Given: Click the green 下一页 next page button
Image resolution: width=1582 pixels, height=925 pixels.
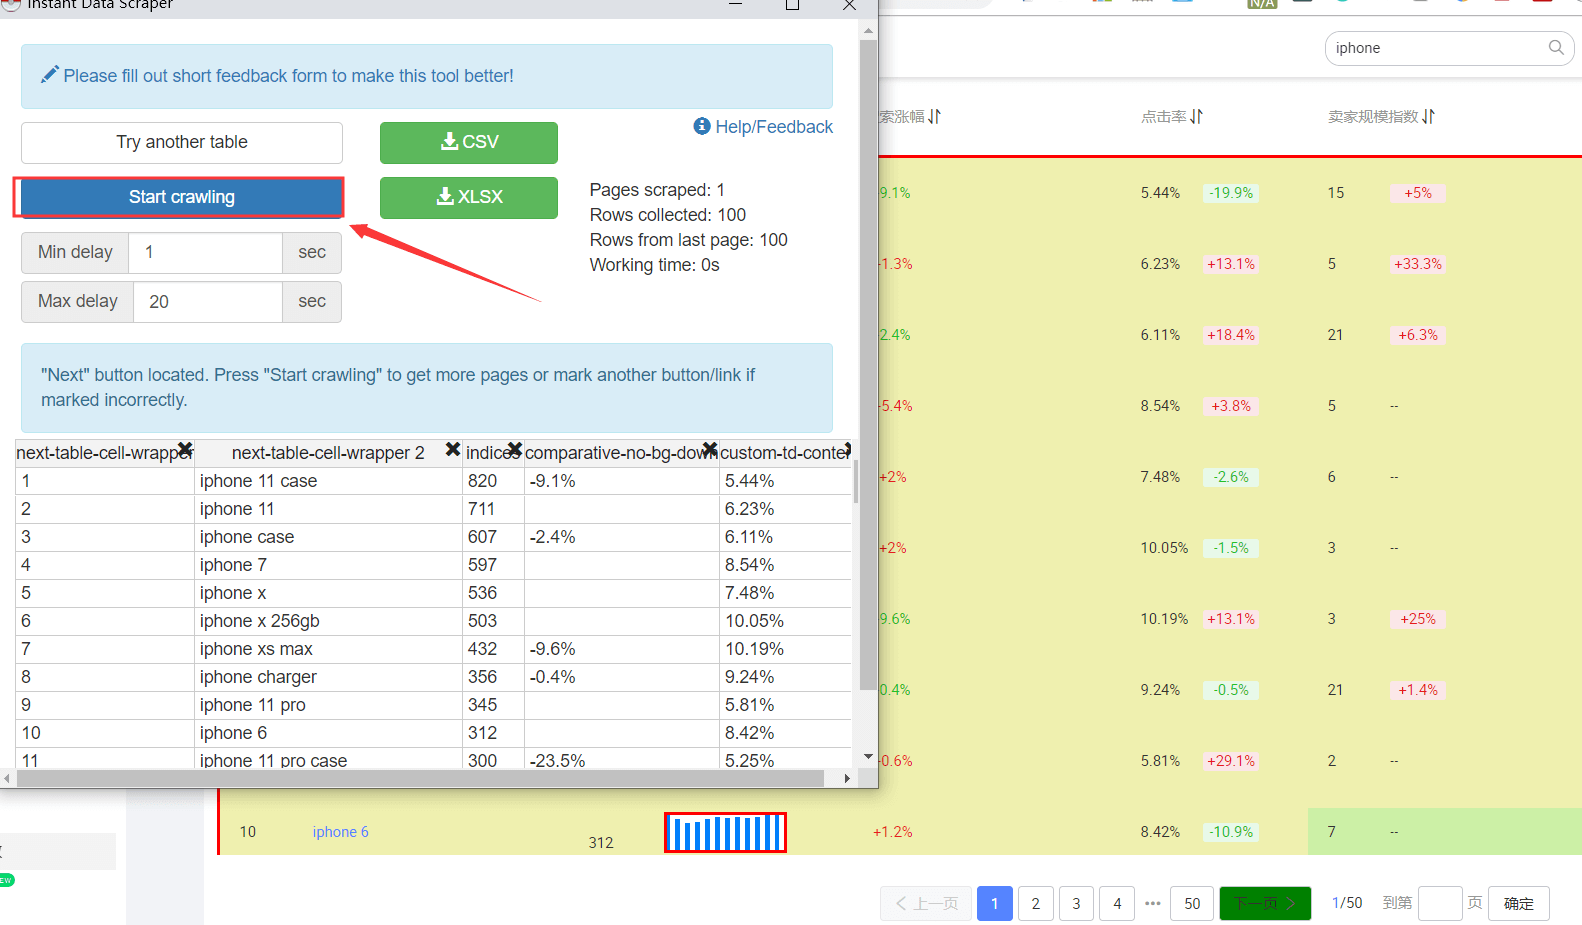Looking at the screenshot, I should 1264,903.
